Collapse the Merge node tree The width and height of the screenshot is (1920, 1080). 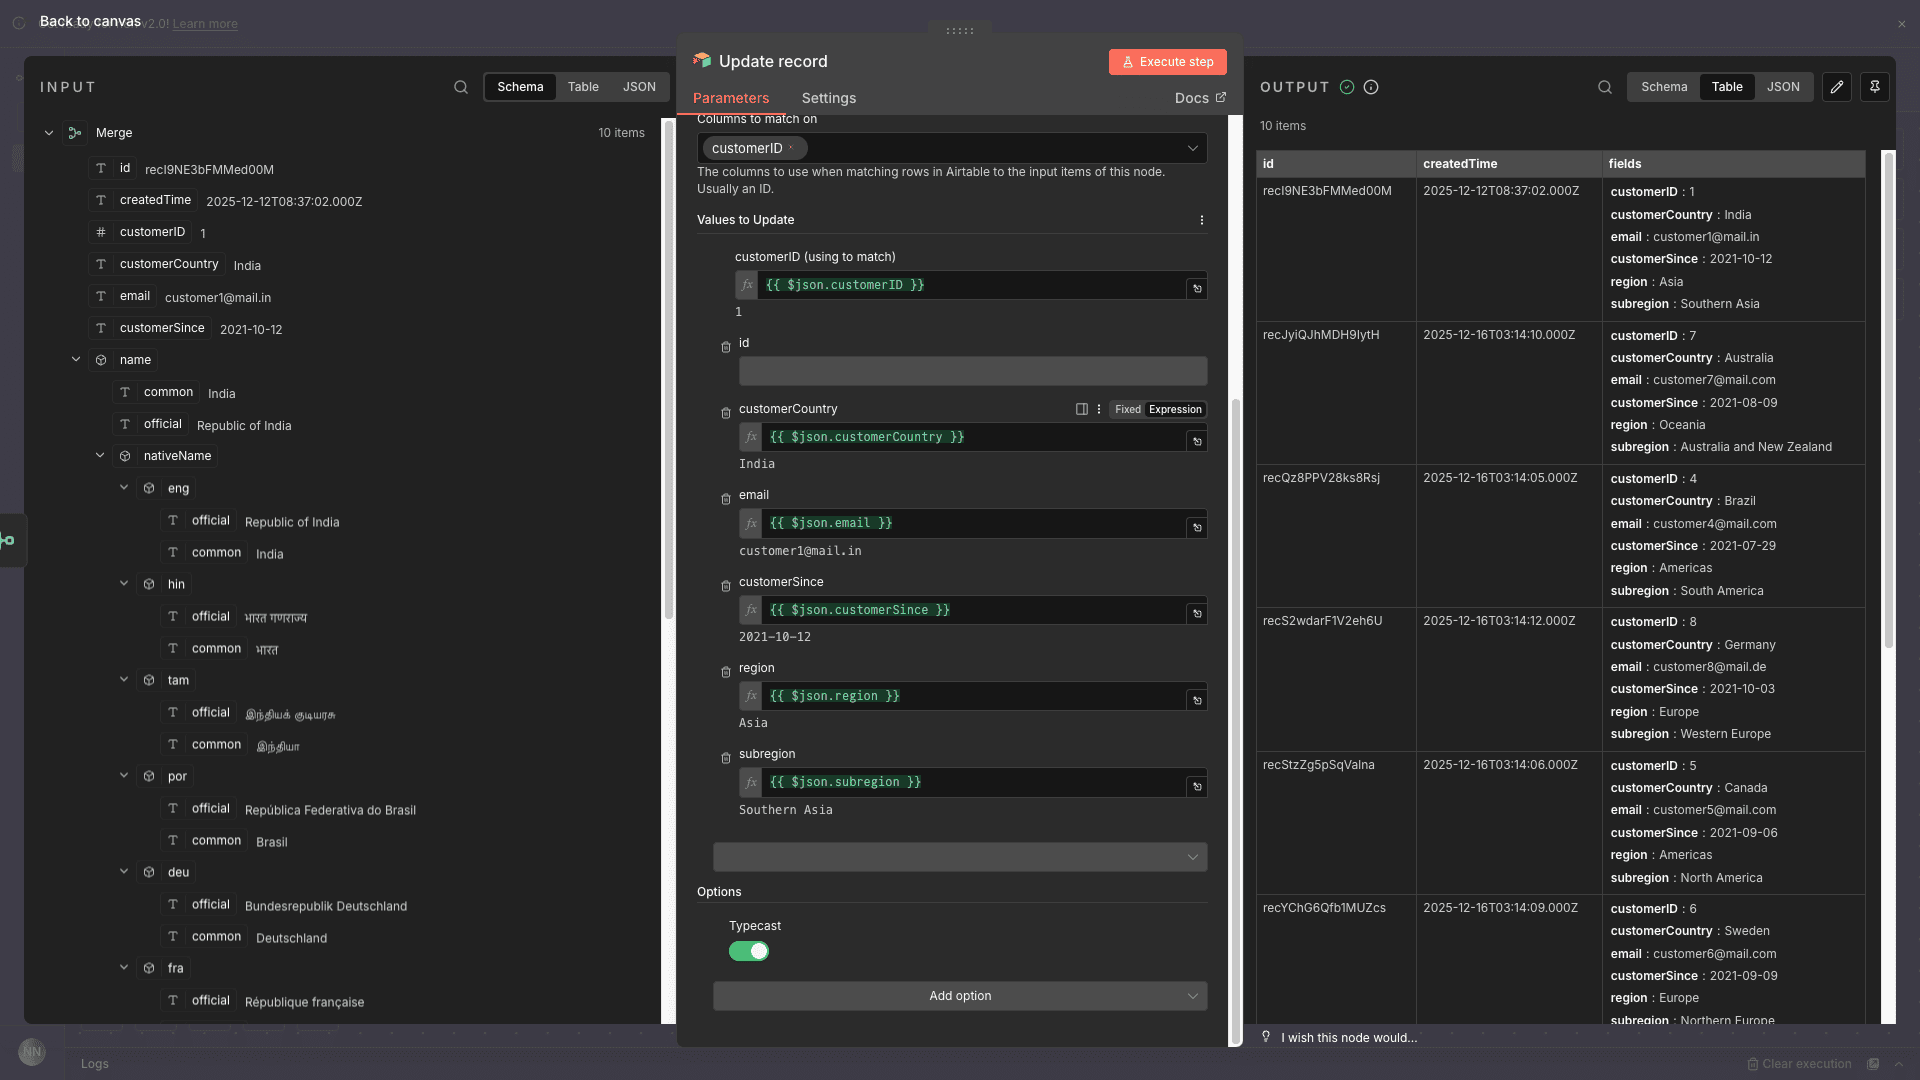(x=49, y=133)
